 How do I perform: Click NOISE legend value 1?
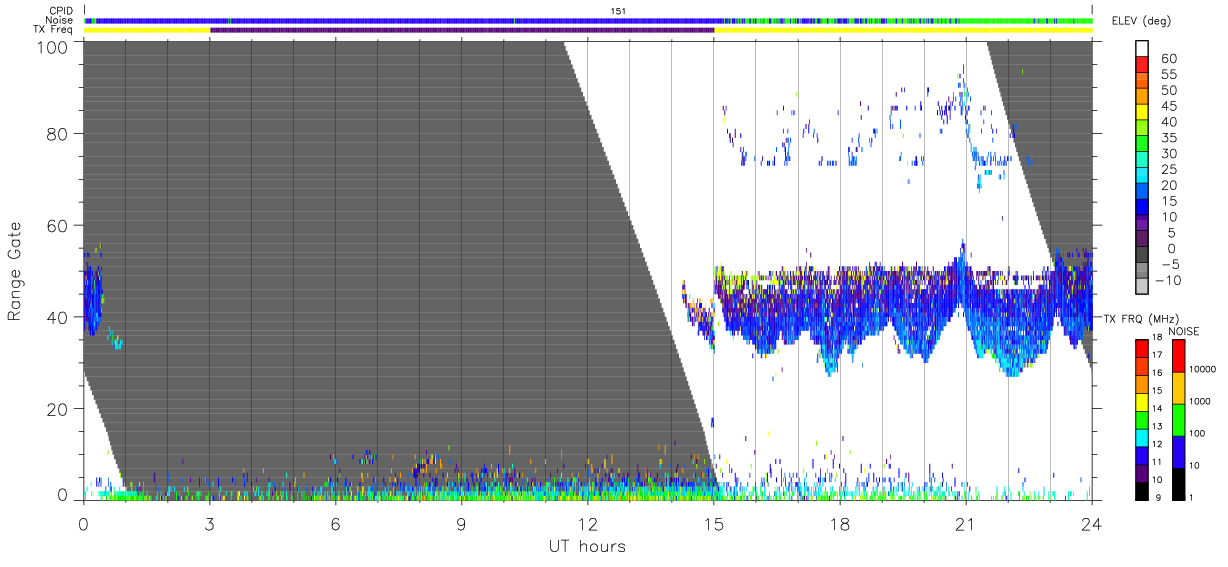[x=1191, y=497]
